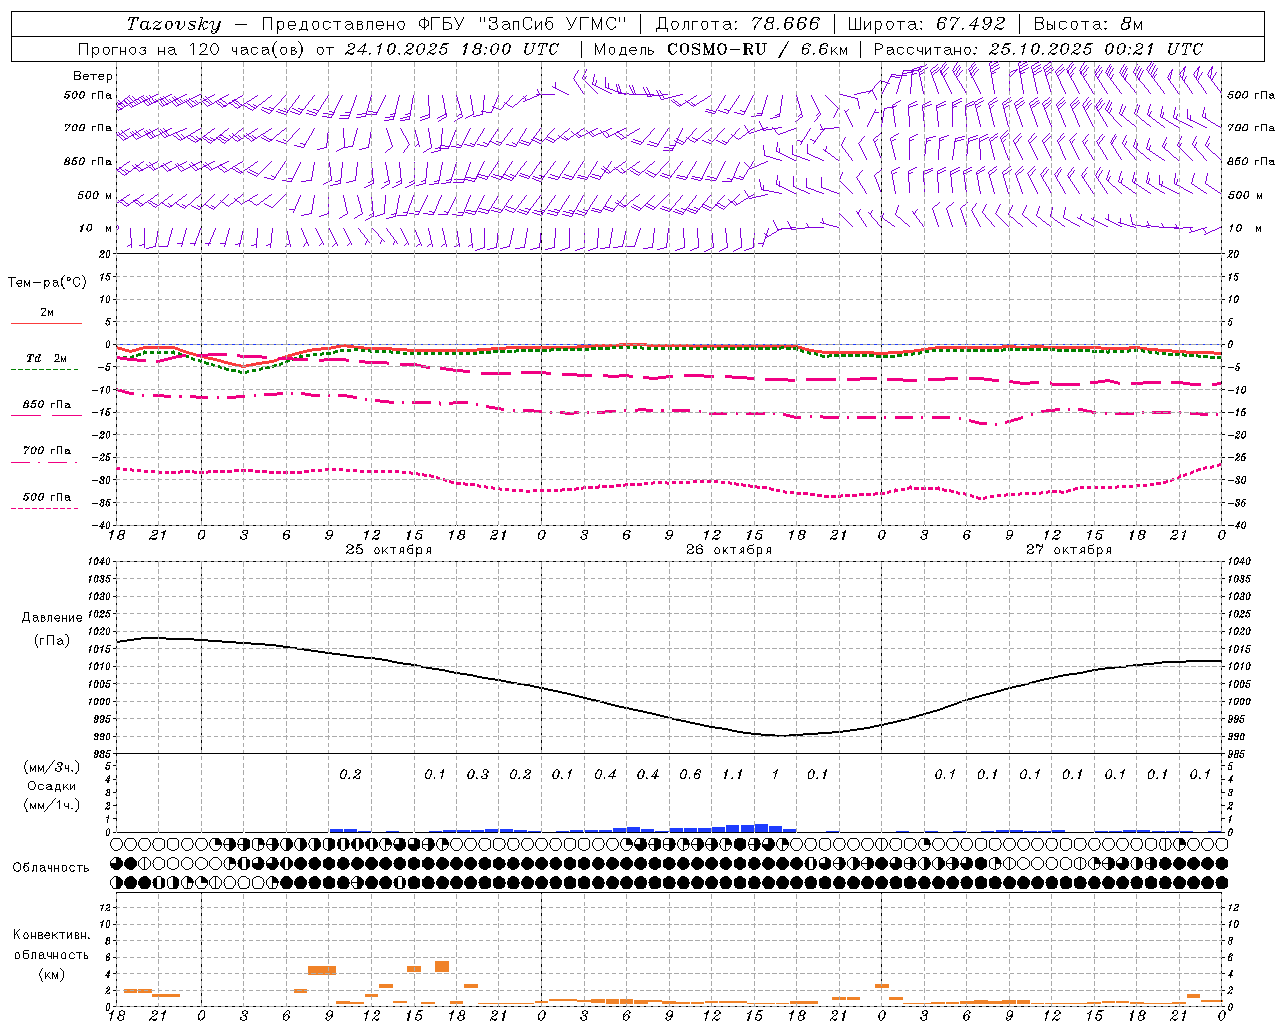Click the "25 октября" date label

pos(389,550)
